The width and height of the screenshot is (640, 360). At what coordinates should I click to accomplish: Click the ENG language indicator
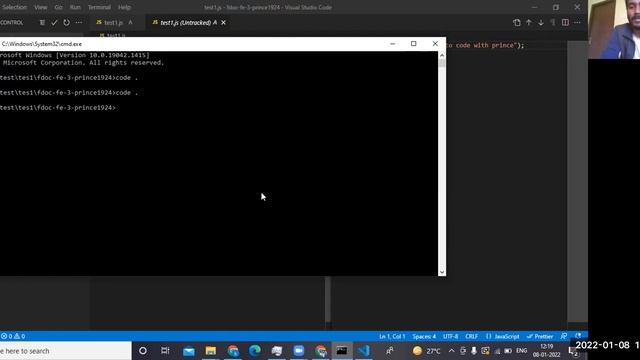point(522,351)
